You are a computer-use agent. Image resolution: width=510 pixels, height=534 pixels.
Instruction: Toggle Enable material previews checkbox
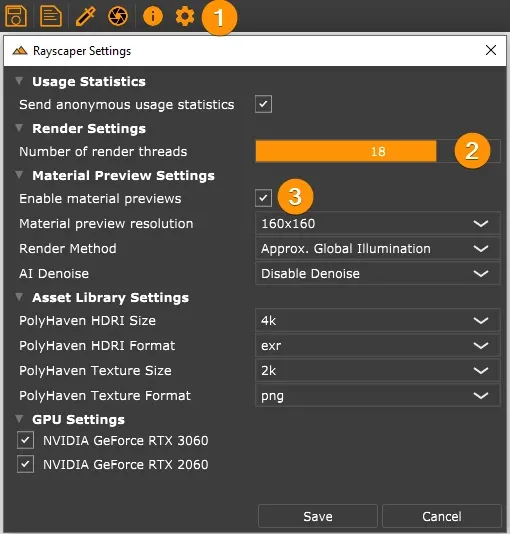[x=264, y=198]
